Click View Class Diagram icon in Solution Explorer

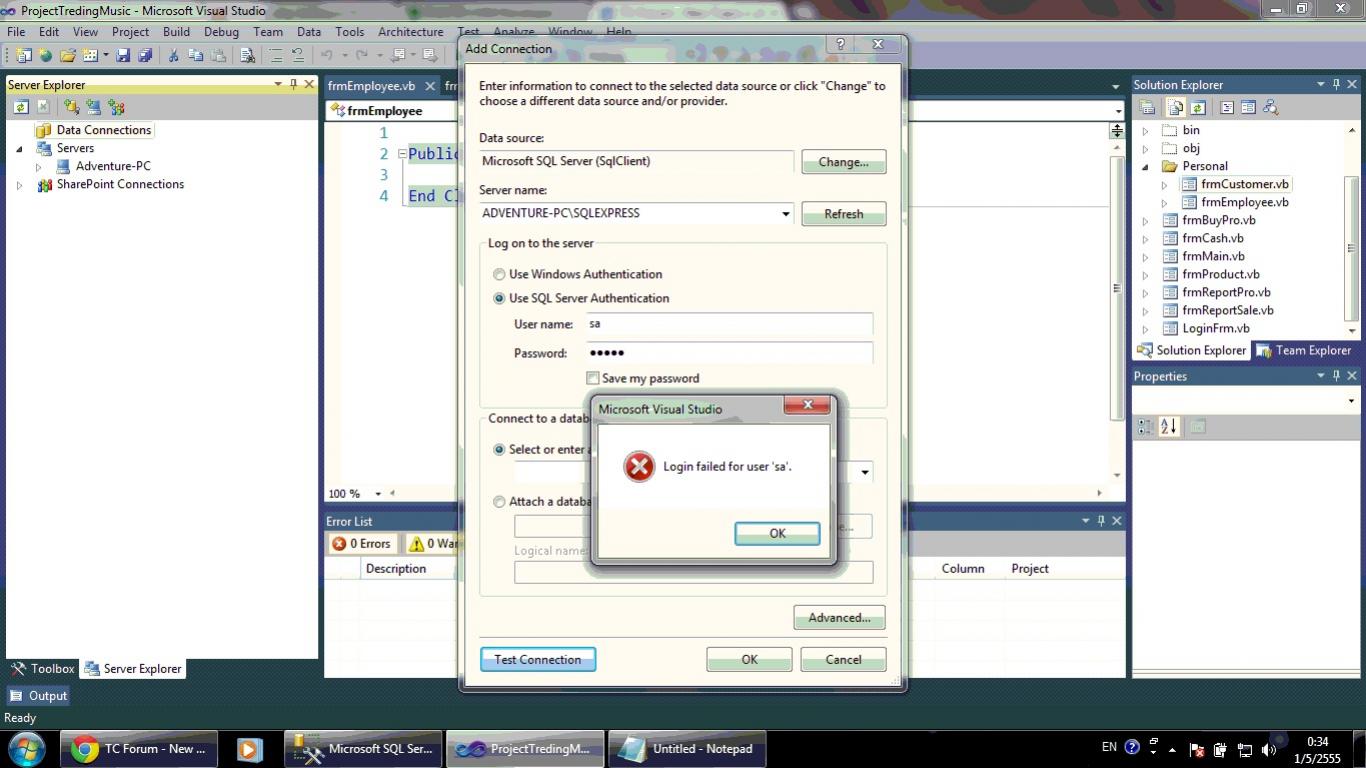pos(1271,107)
